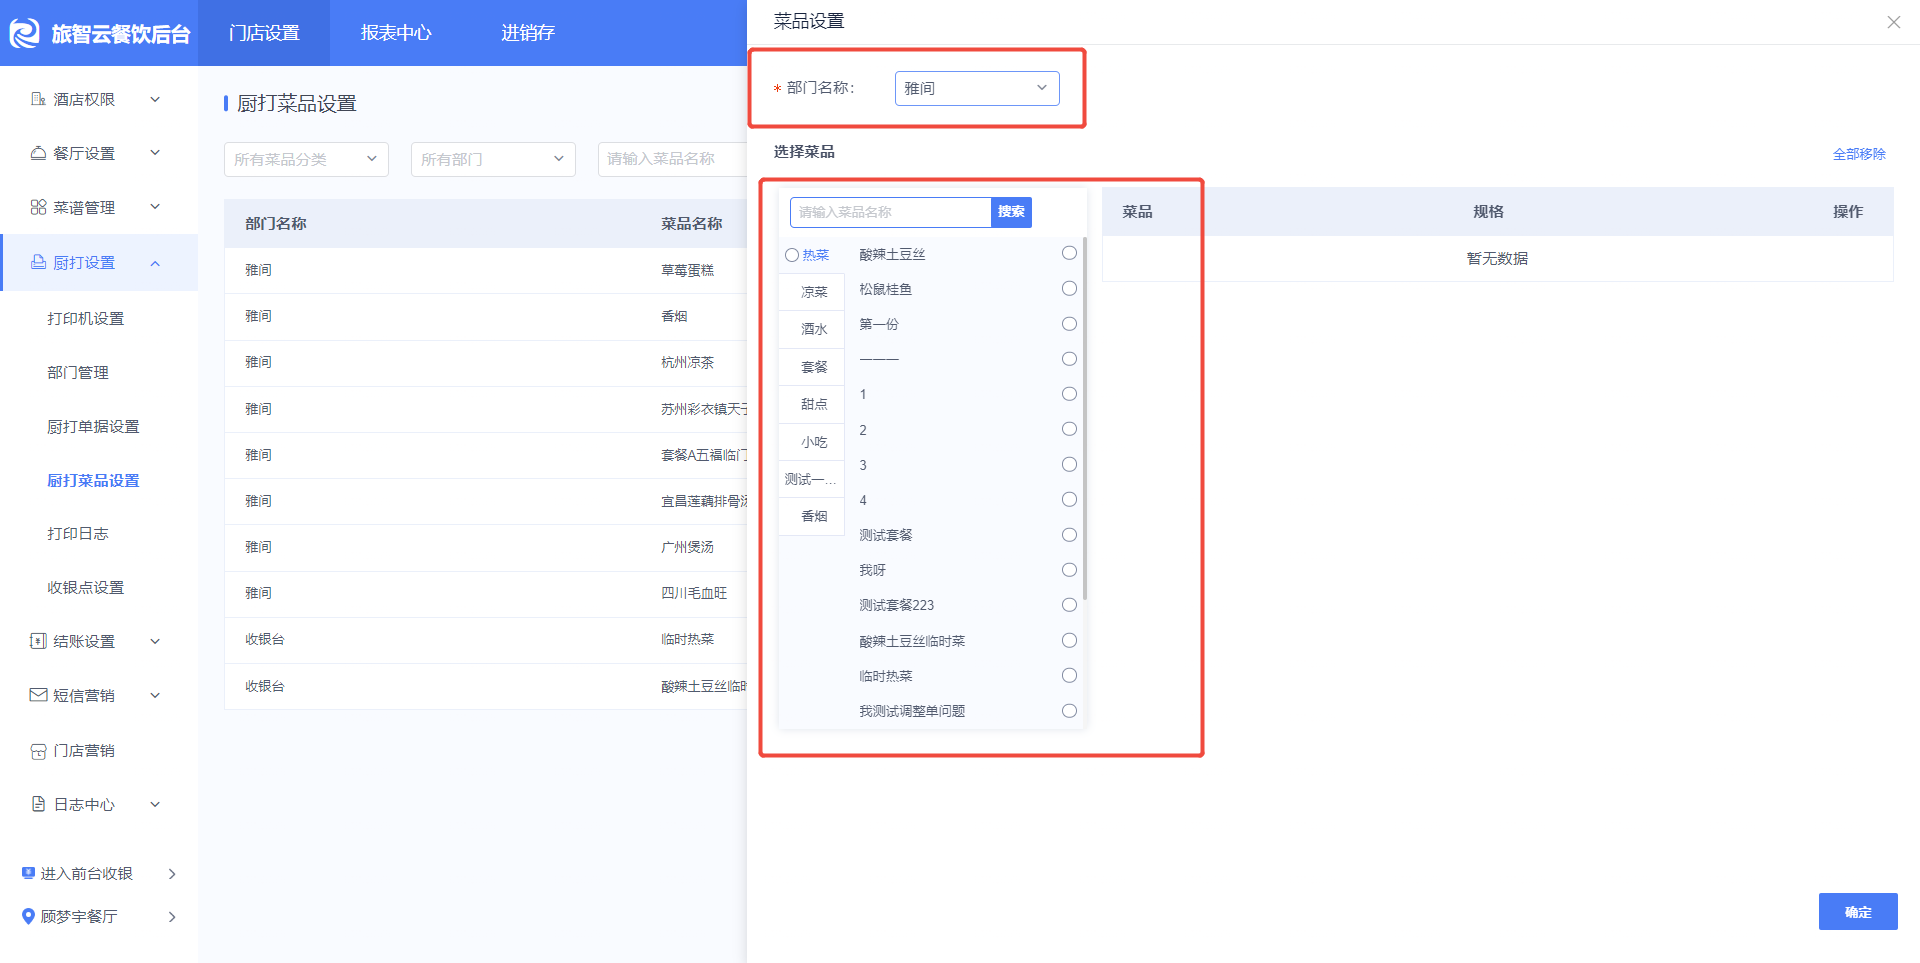Select the 套餐 category
The width and height of the screenshot is (1920, 963).
(812, 367)
